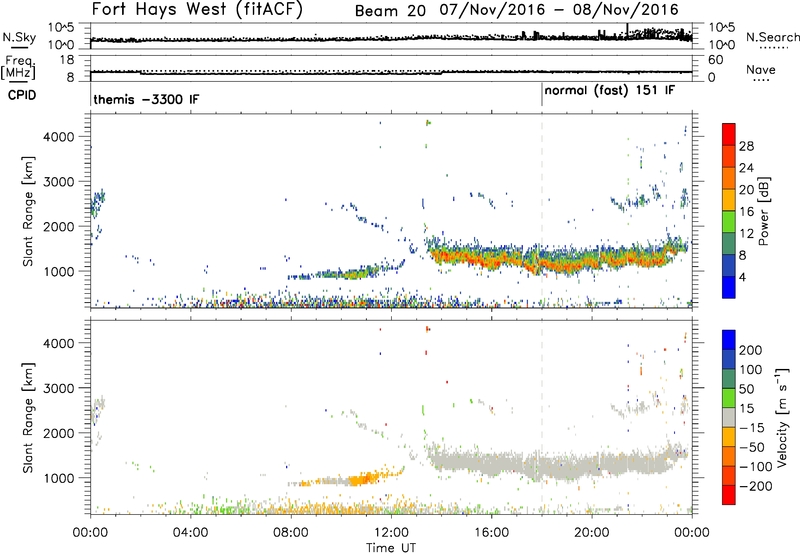Click the 'Beam 20' label
Viewport: 800px width, 554px height.
(390, 10)
